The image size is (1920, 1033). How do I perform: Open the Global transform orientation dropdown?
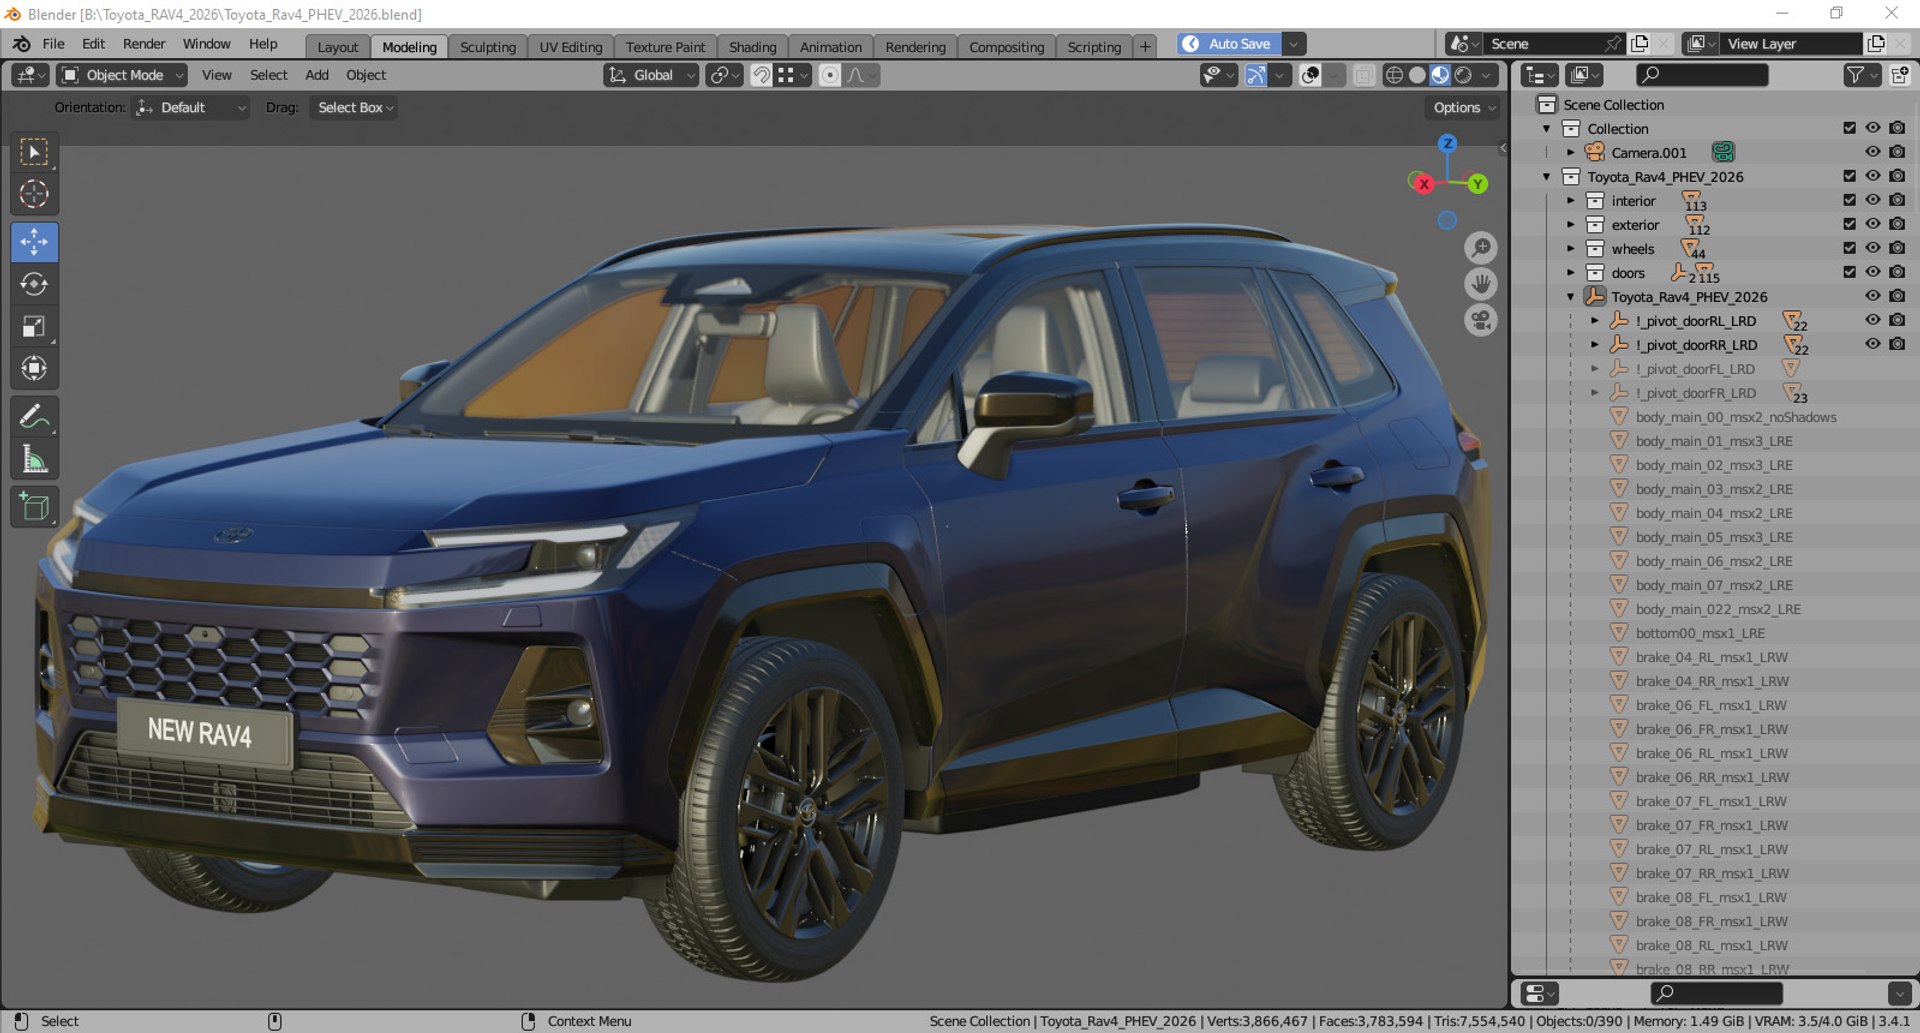[651, 75]
